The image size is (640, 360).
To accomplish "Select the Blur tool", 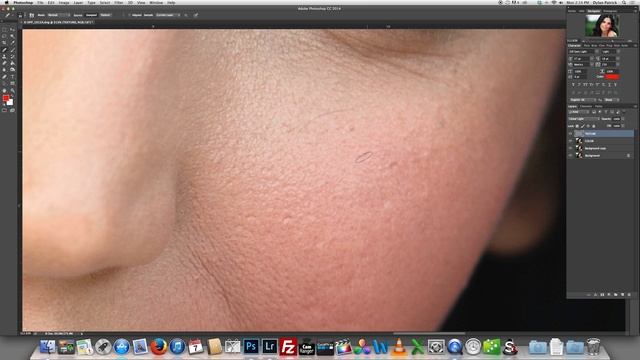I will coord(4,70).
